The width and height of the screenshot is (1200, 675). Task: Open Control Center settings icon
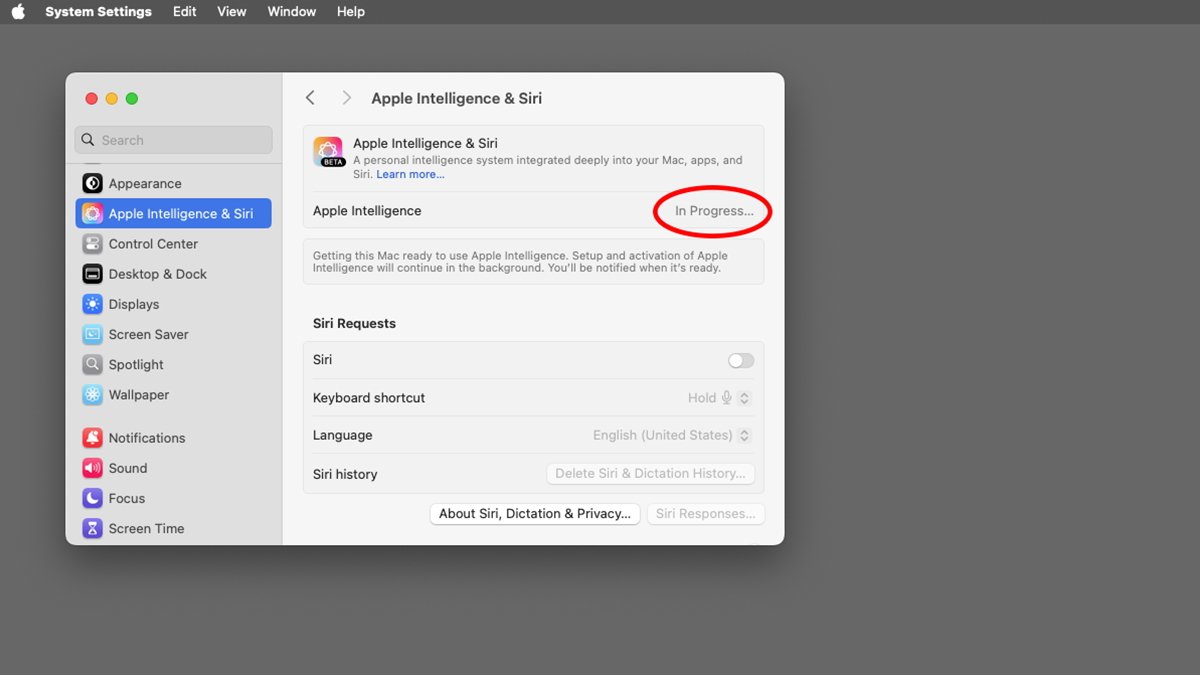pos(92,244)
